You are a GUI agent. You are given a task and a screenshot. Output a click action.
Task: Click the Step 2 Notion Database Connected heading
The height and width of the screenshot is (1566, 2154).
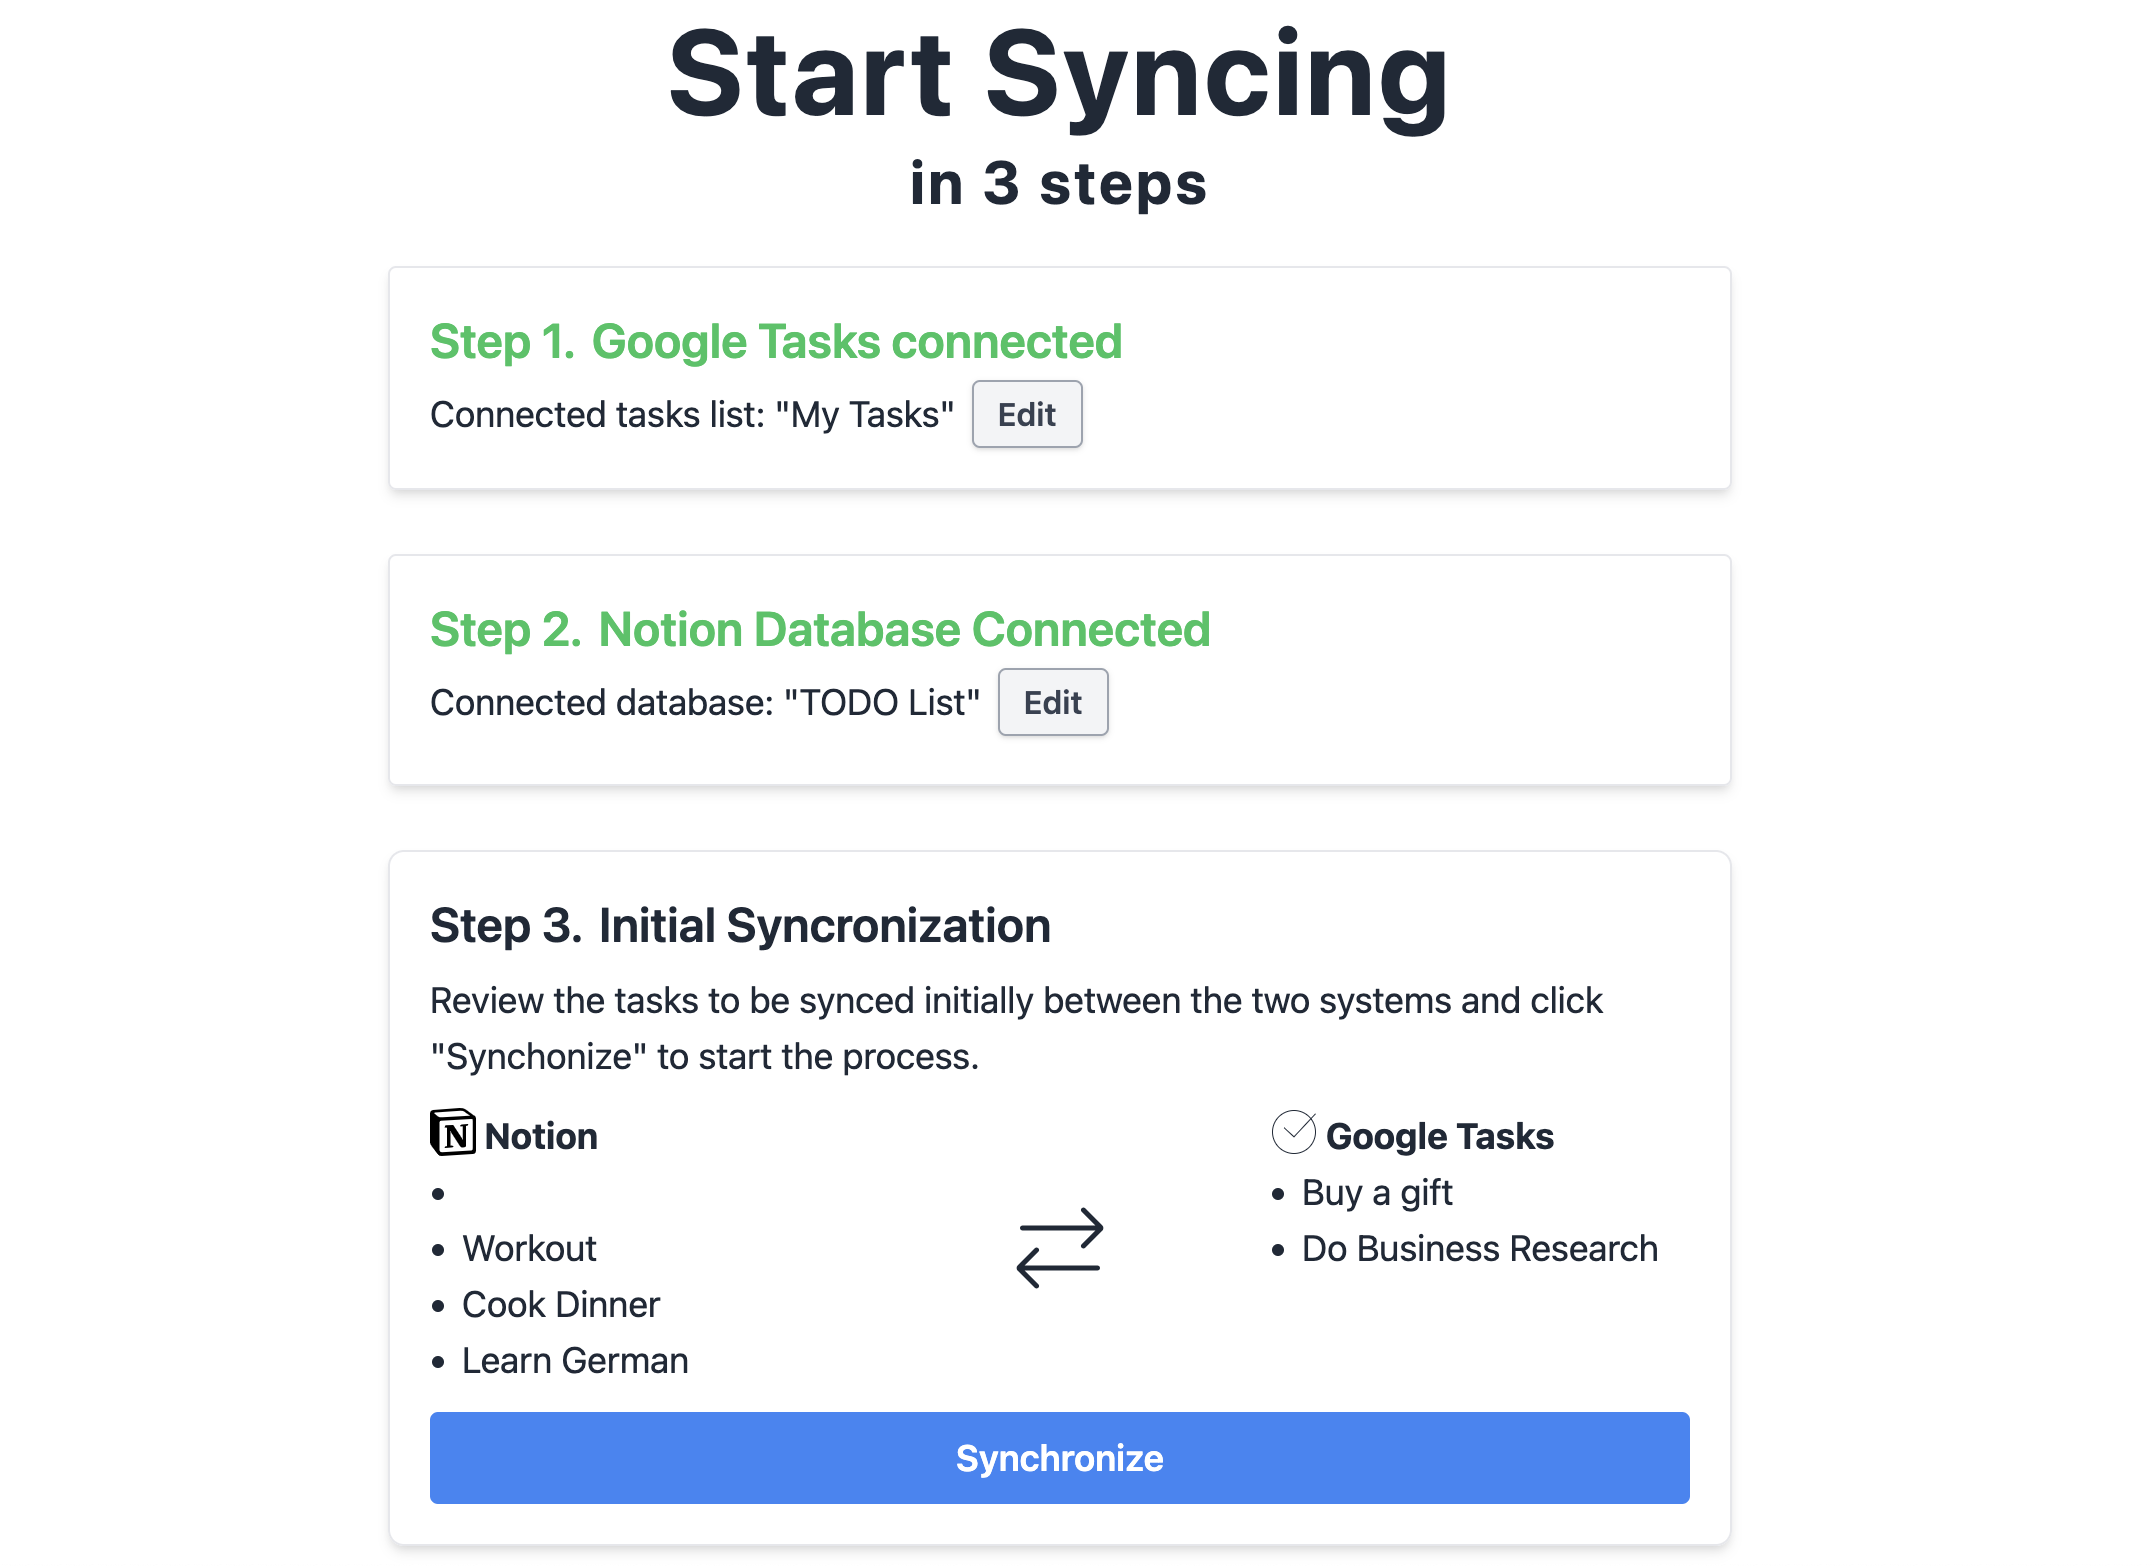tap(820, 630)
